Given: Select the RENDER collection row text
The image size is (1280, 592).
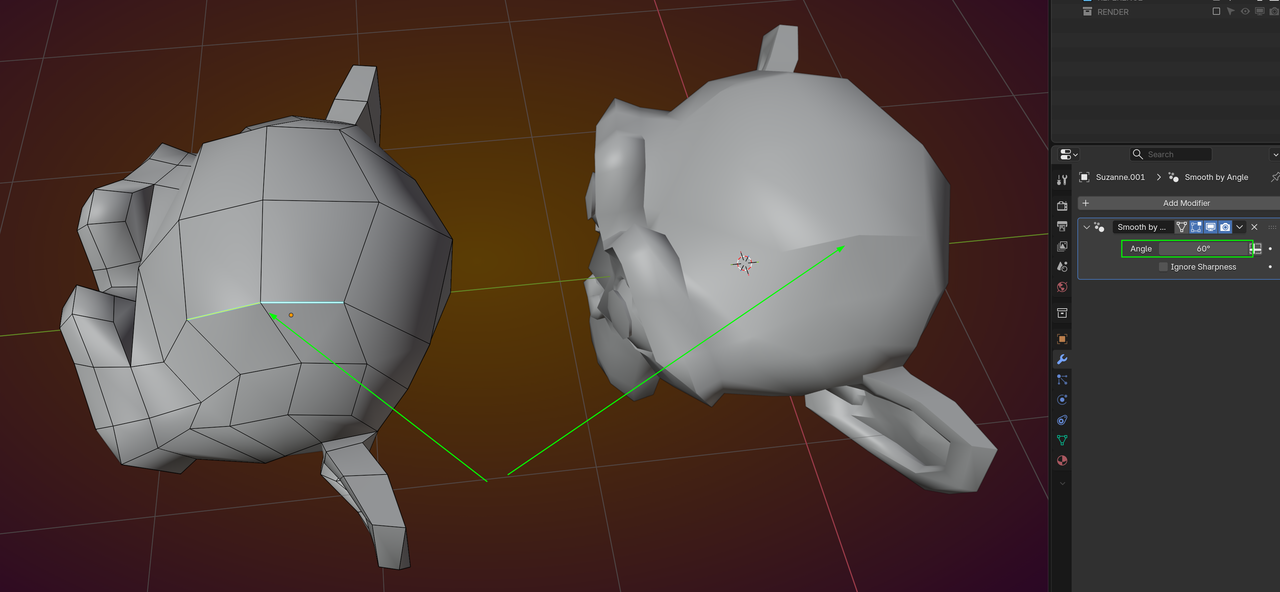Looking at the screenshot, I should [x=1113, y=12].
